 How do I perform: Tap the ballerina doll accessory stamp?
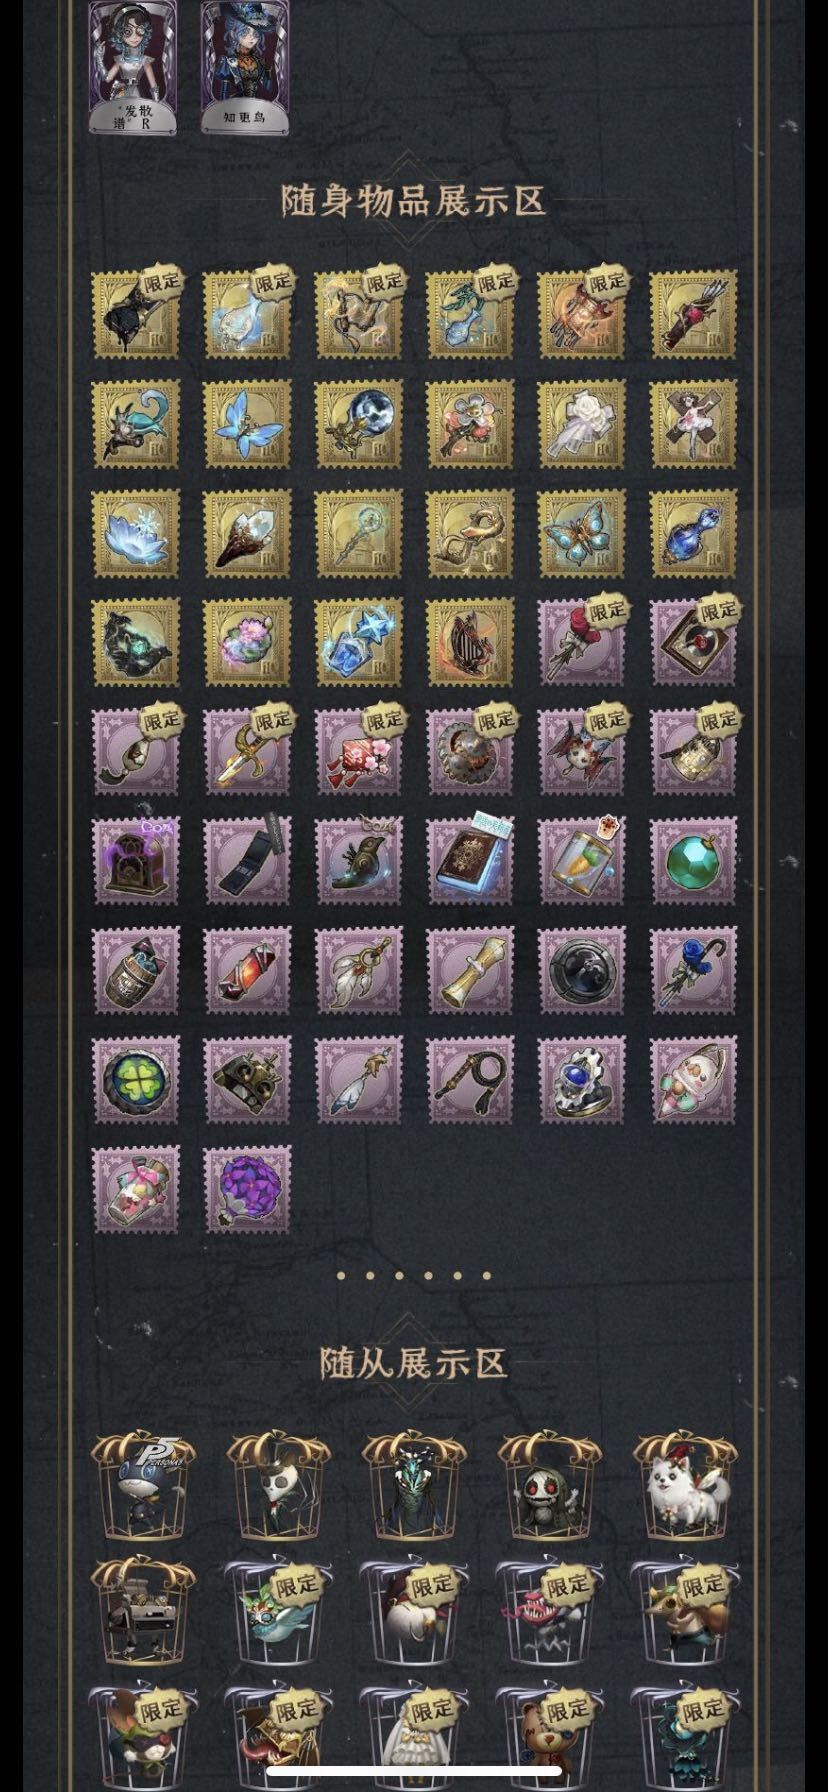click(693, 424)
